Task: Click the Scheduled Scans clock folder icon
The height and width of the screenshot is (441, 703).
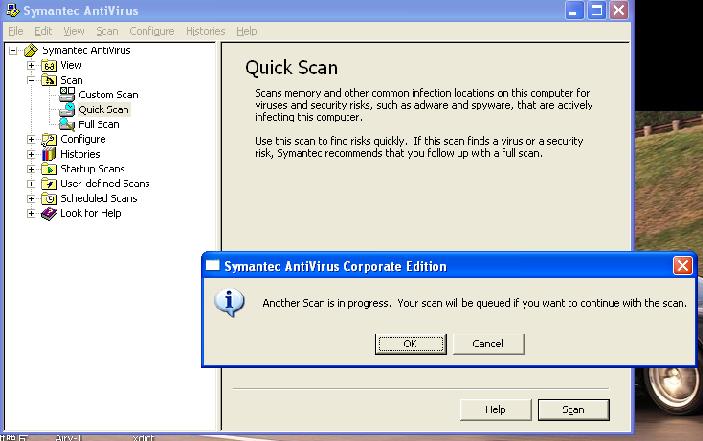Action: (49, 199)
